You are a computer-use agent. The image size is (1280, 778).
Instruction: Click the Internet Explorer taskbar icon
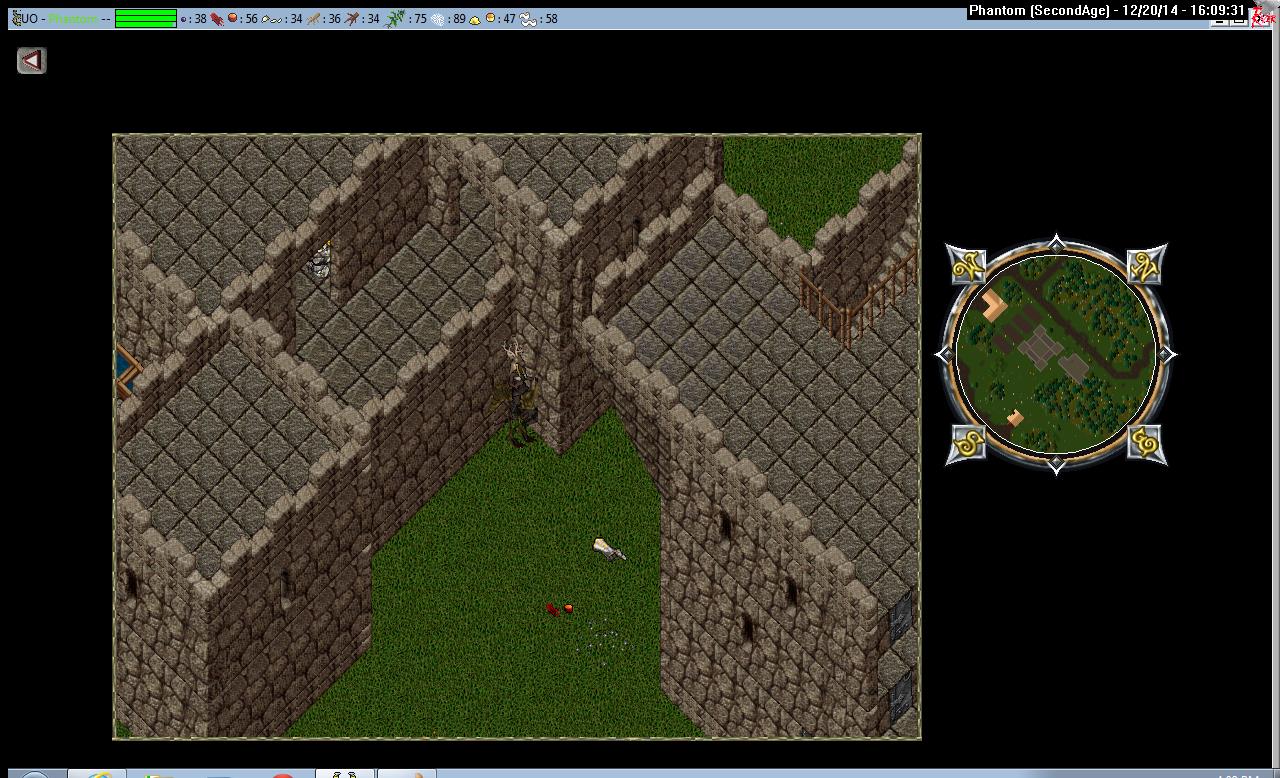tap(98, 774)
